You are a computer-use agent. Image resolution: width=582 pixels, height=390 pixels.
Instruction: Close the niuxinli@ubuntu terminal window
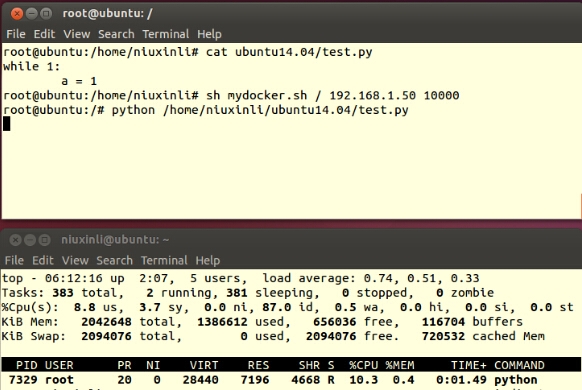pos(15,240)
